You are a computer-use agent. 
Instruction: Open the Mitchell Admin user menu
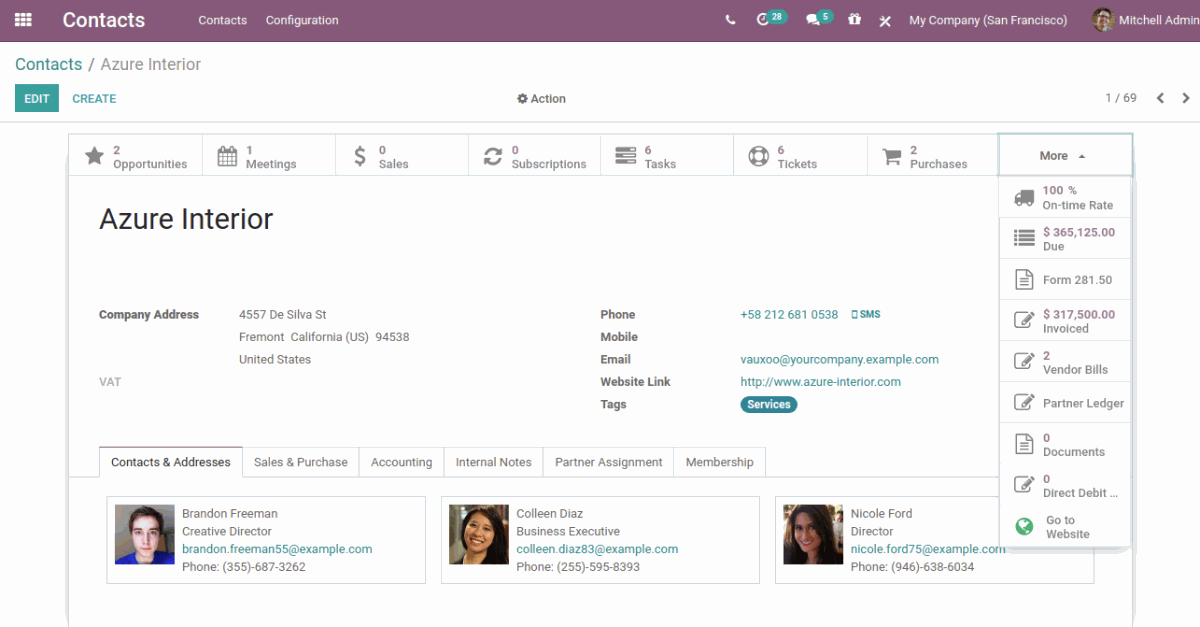pyautogui.click(x=1145, y=20)
